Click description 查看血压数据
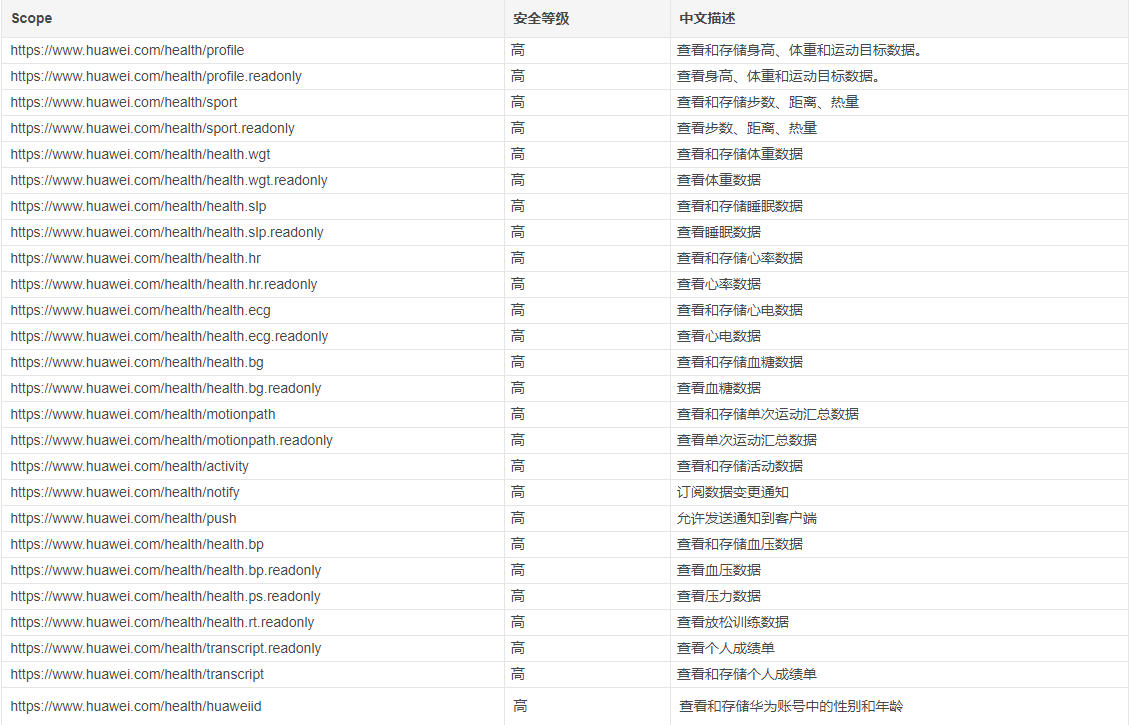The height and width of the screenshot is (725, 1131). click(x=718, y=570)
